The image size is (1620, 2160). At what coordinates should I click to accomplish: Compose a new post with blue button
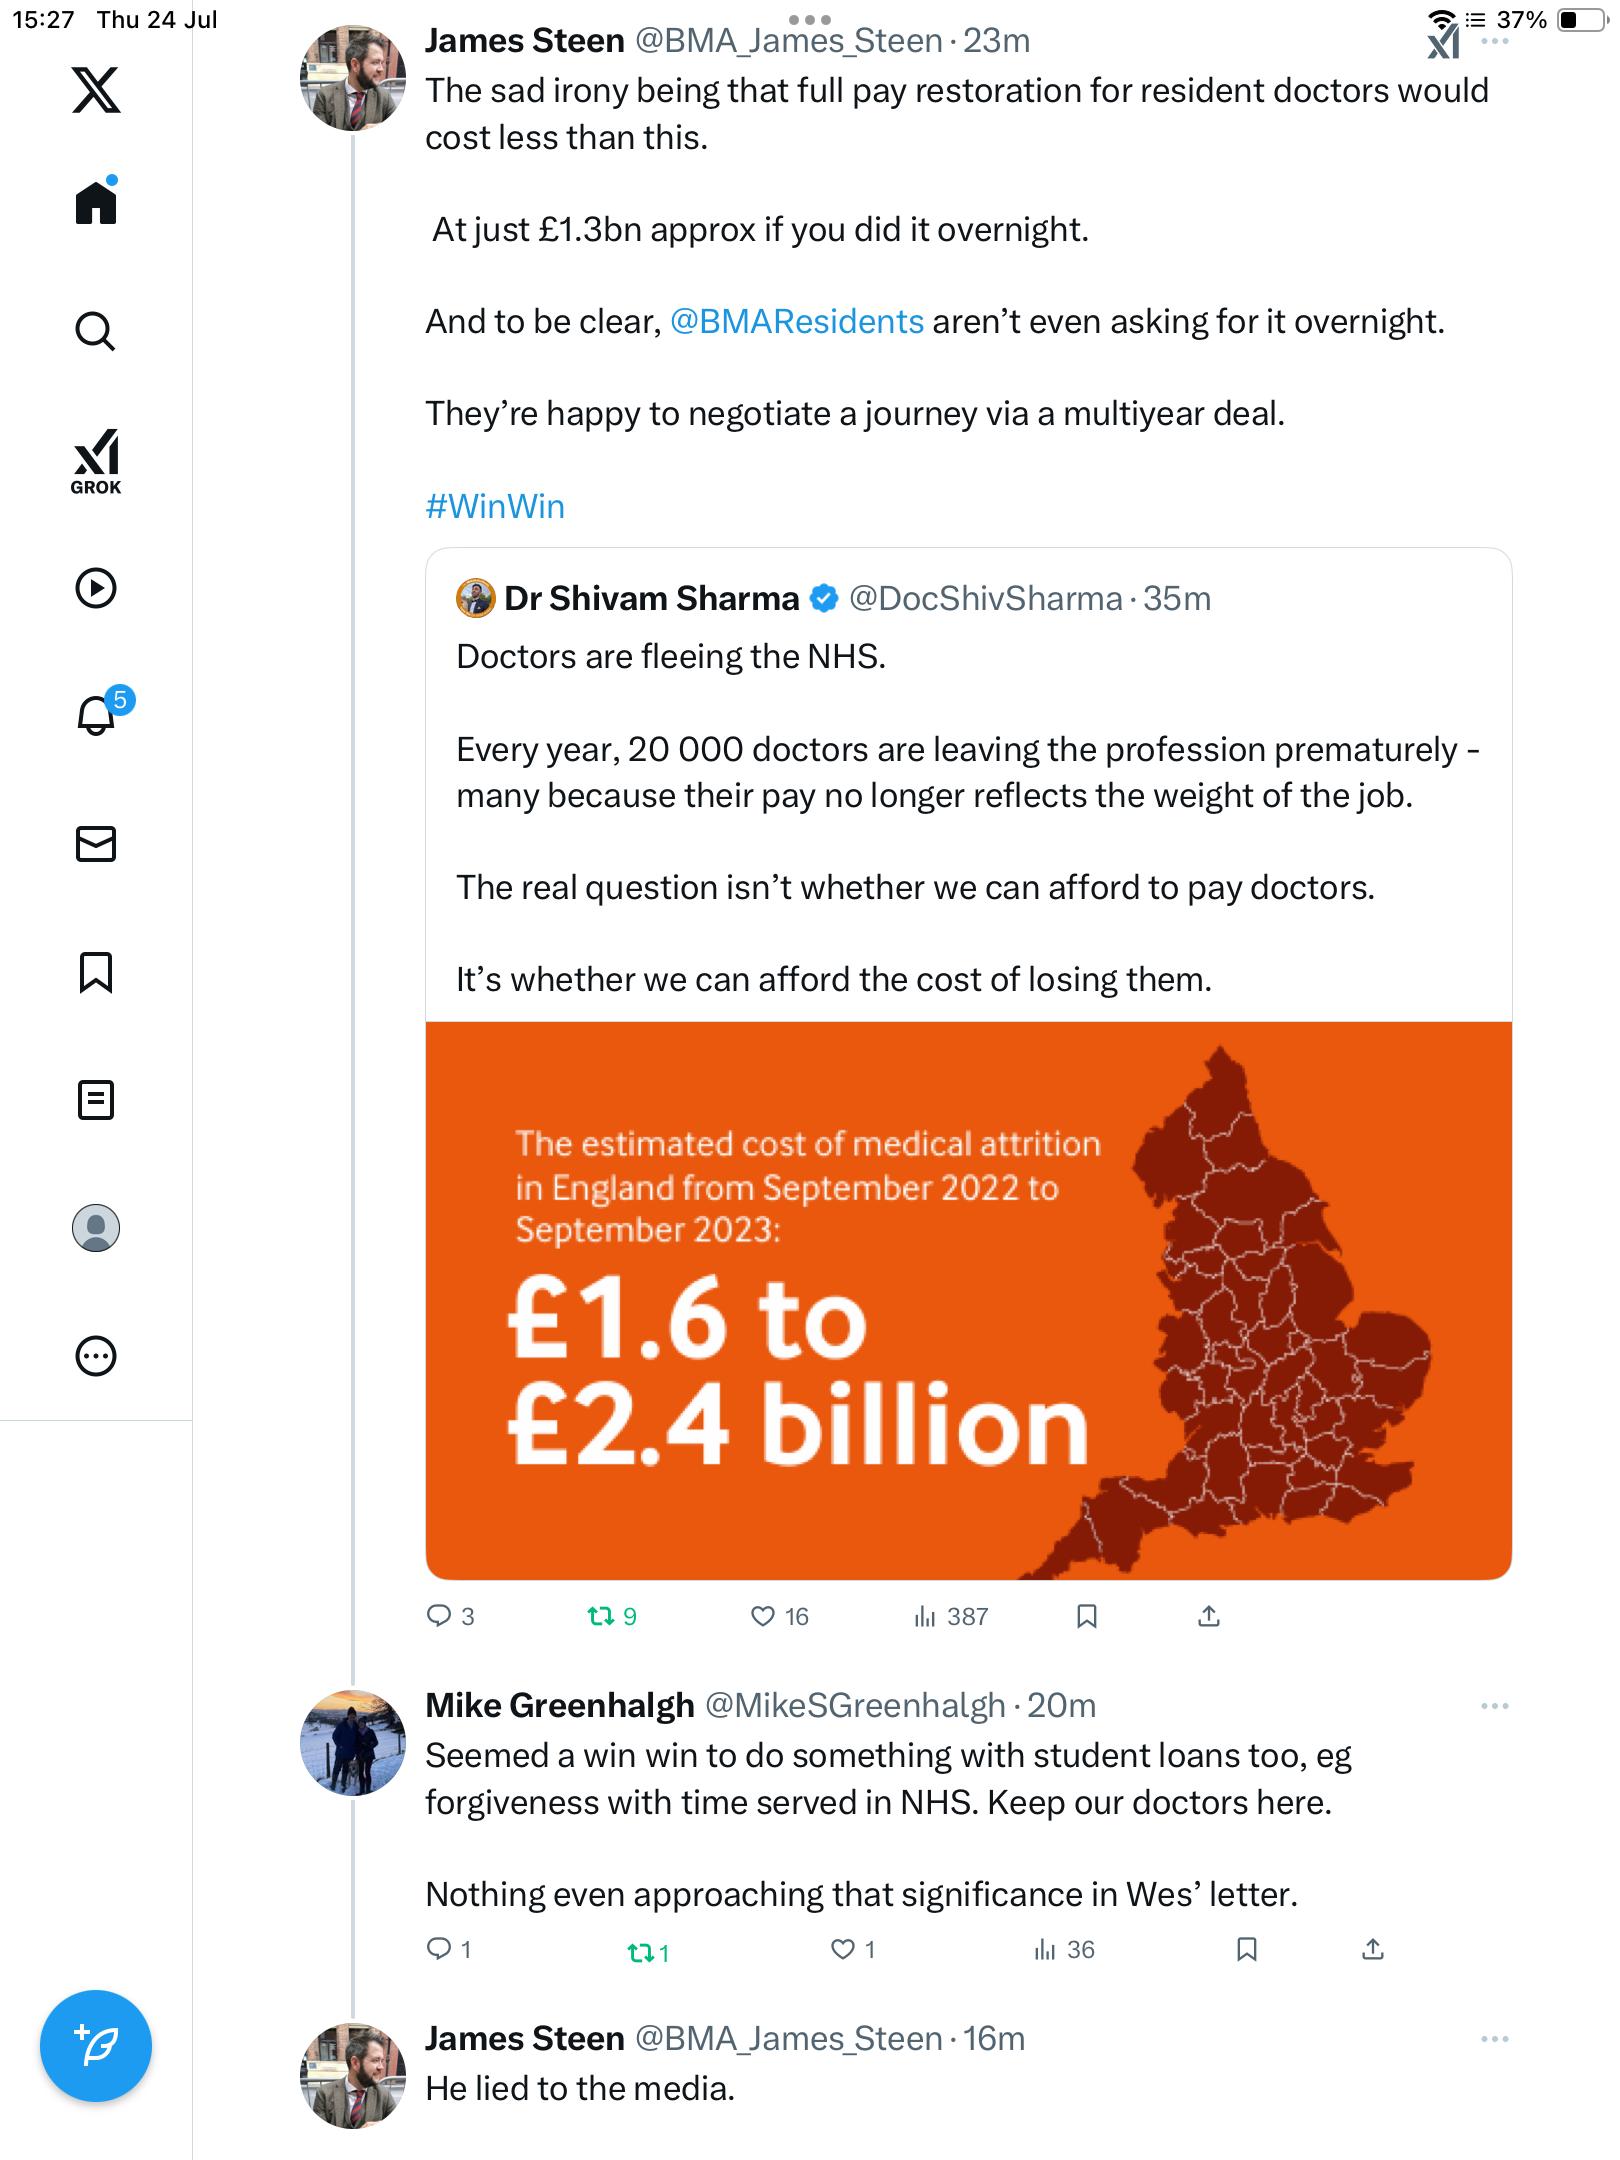(96, 2046)
